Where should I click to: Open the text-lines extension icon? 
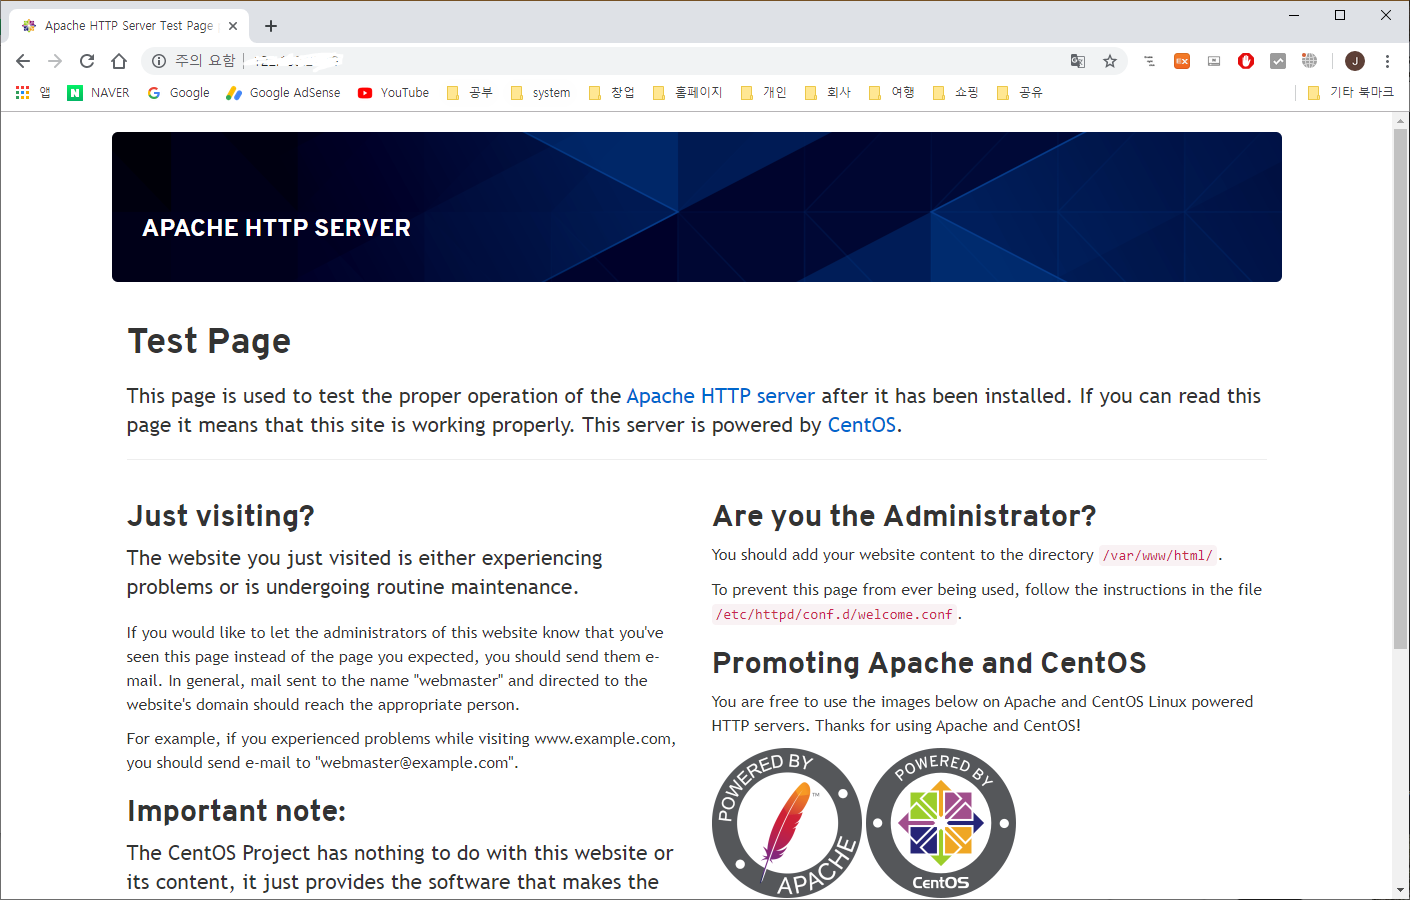coord(1150,61)
